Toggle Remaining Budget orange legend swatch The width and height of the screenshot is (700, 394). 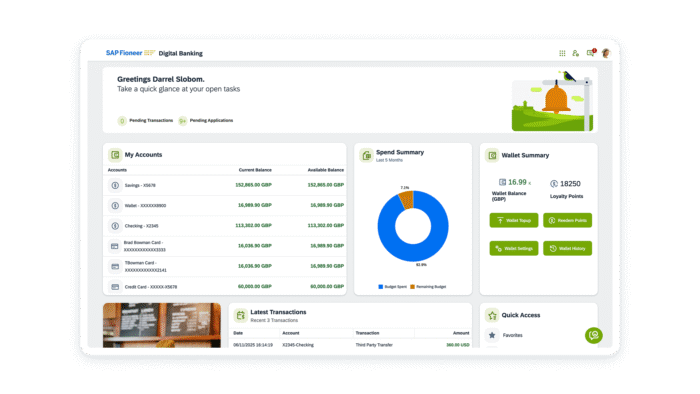click(412, 287)
